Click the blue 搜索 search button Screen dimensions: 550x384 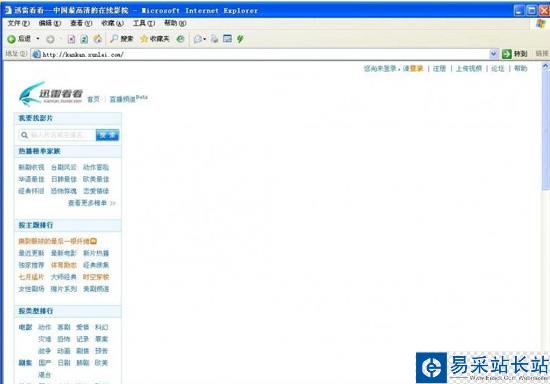(107, 135)
